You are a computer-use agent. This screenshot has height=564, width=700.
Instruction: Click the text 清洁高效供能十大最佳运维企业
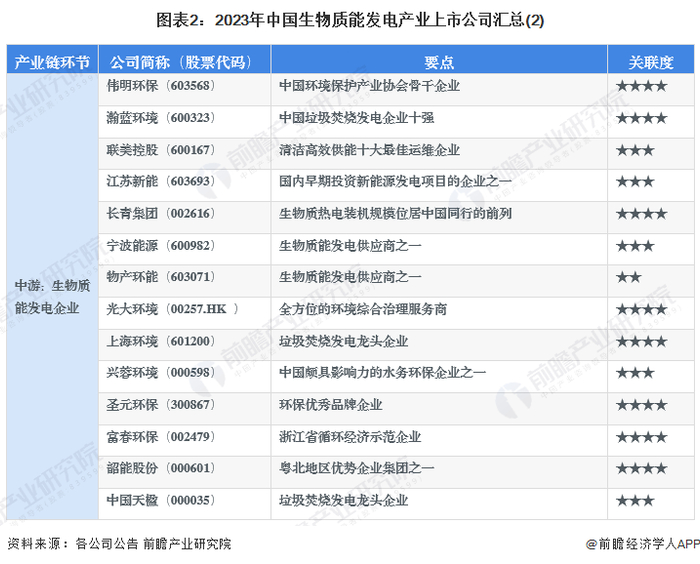point(369,150)
